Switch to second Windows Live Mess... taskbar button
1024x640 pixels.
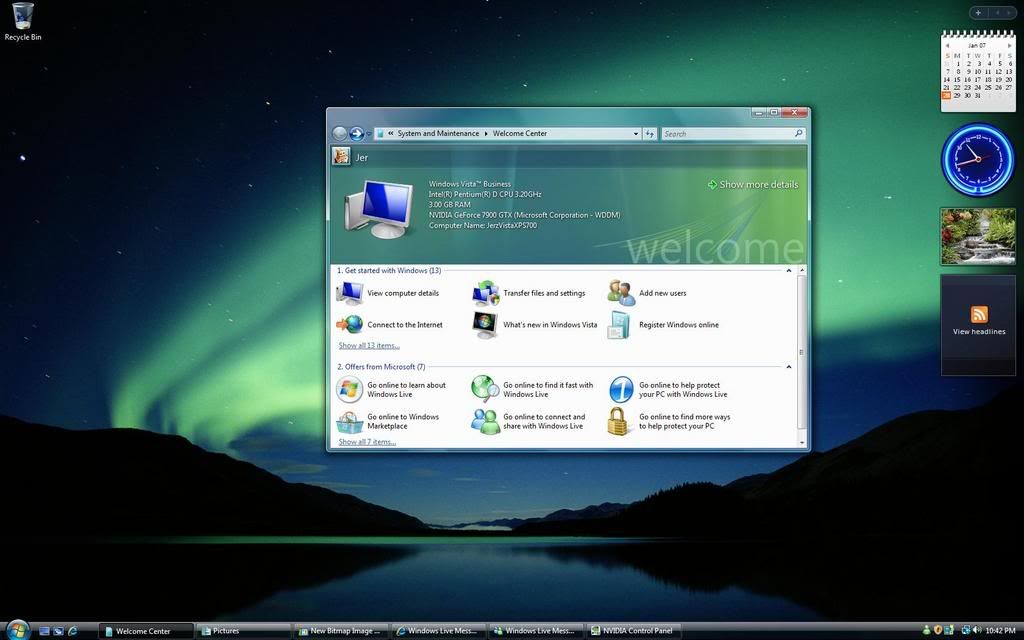[x=536, y=631]
